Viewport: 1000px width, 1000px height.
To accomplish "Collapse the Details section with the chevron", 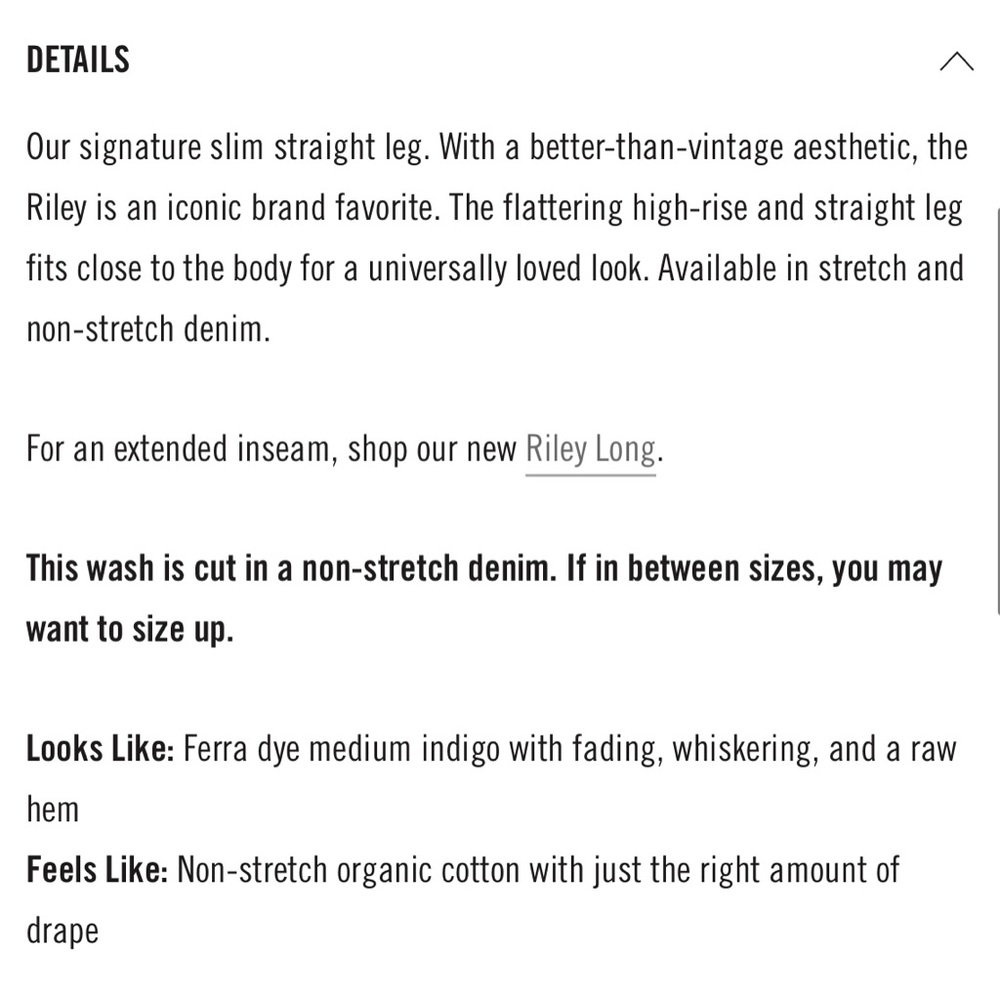I will click(956, 62).
